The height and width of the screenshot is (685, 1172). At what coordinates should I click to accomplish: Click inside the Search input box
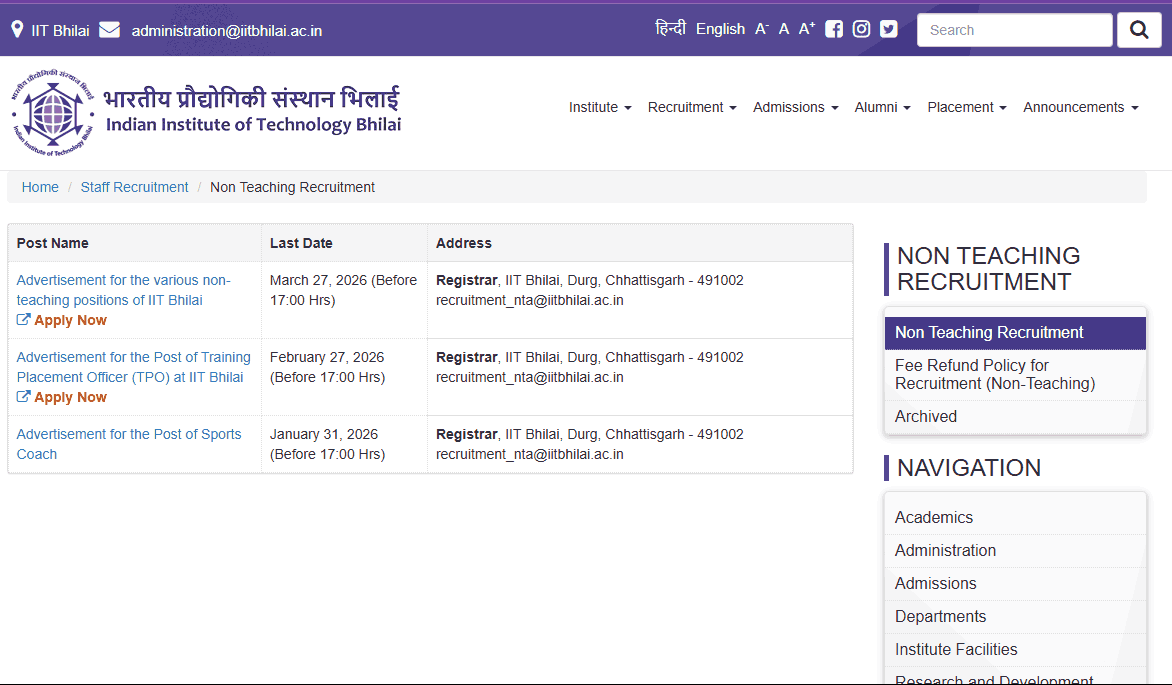(x=1014, y=29)
